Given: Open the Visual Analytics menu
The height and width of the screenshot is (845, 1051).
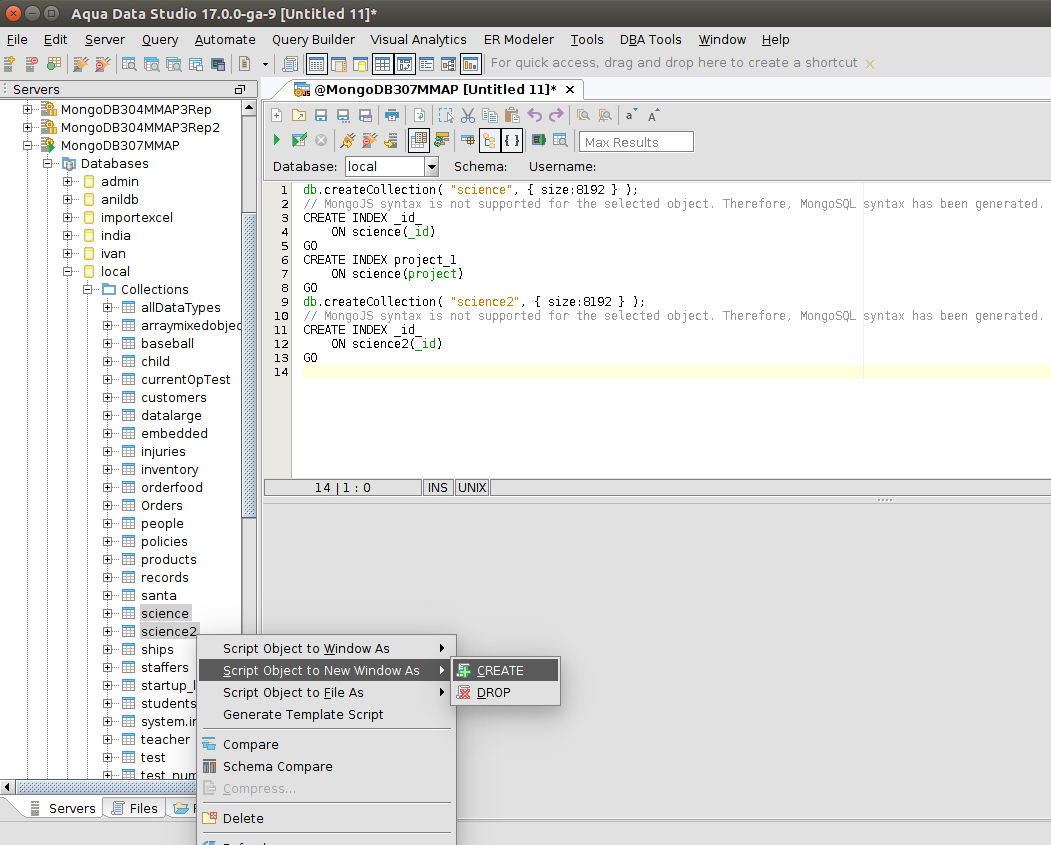Looking at the screenshot, I should (418, 40).
